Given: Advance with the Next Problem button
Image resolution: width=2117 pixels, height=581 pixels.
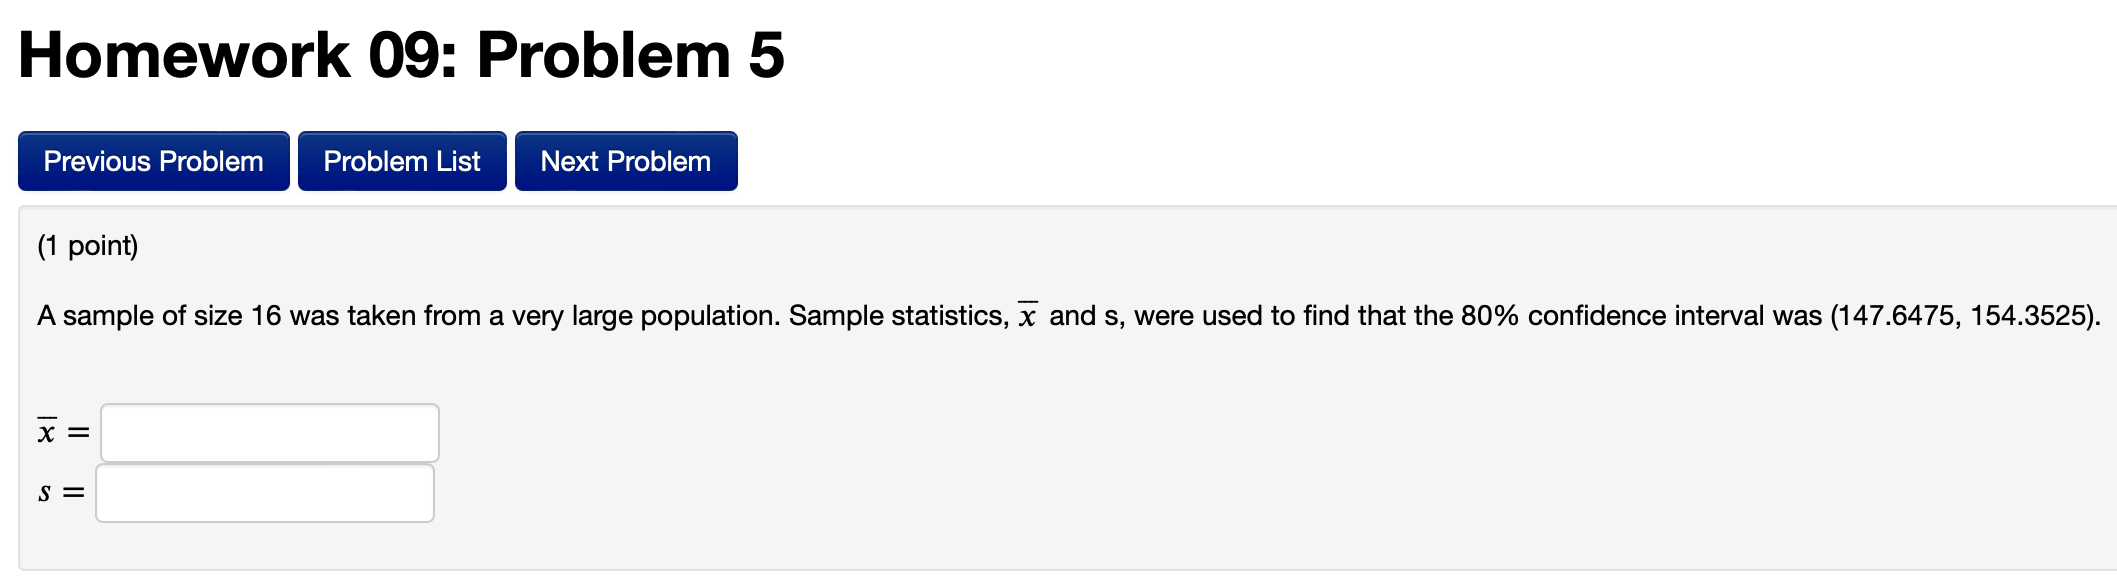Looking at the screenshot, I should [625, 160].
